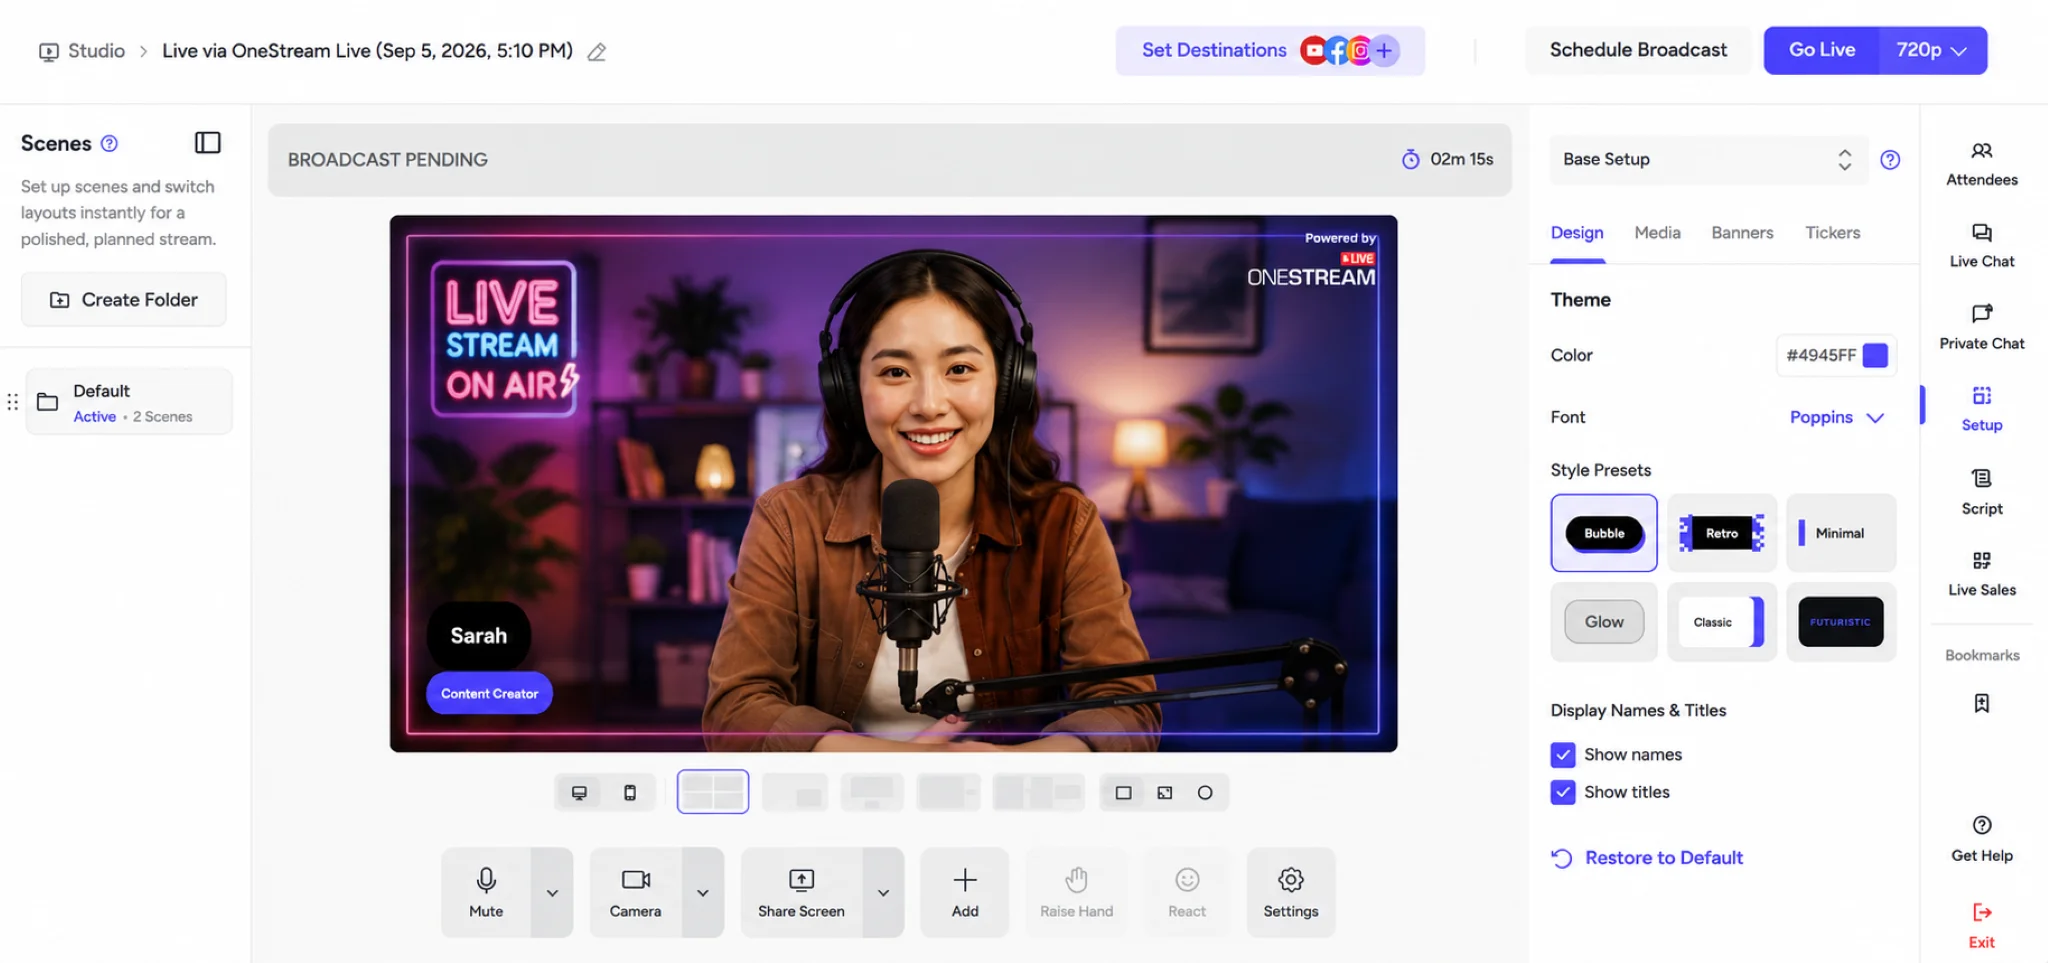
Task: Open the Attendees panel
Action: (1981, 164)
